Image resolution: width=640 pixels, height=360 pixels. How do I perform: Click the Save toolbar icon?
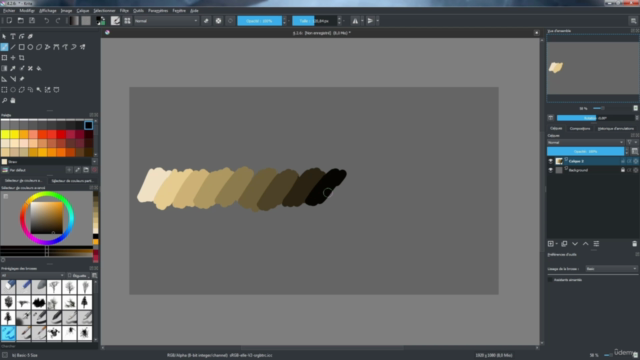(32, 21)
